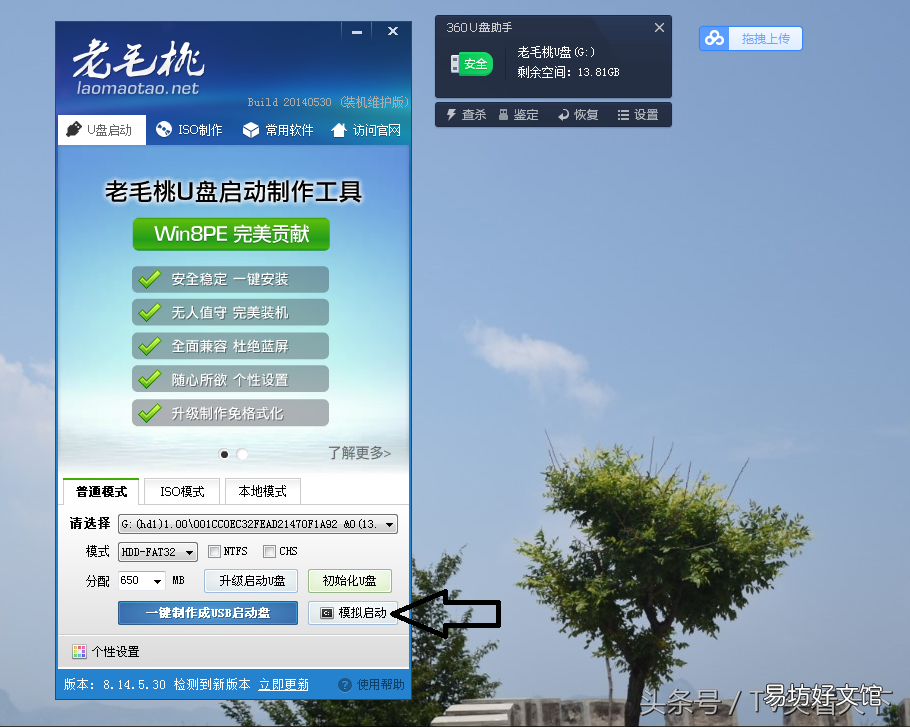The width and height of the screenshot is (910, 727).
Task: Click the 全面兼容 杜绝蓝屏 feature item
Action: [x=230, y=346]
